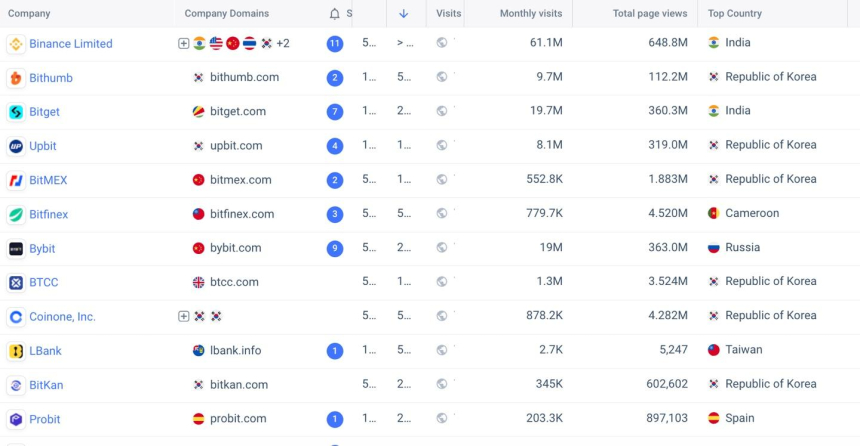
Task: Click the Binance Limited logo icon
Action: 16,44
